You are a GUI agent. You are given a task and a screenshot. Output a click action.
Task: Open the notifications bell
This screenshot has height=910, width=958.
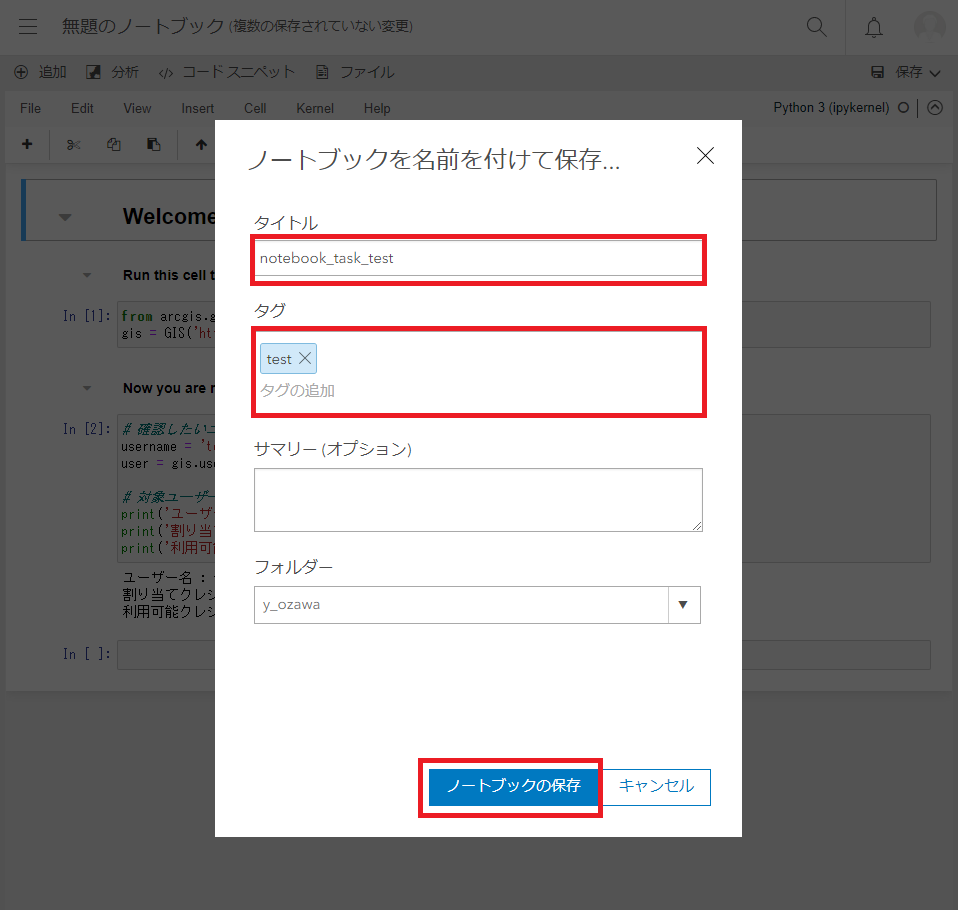[x=874, y=27]
